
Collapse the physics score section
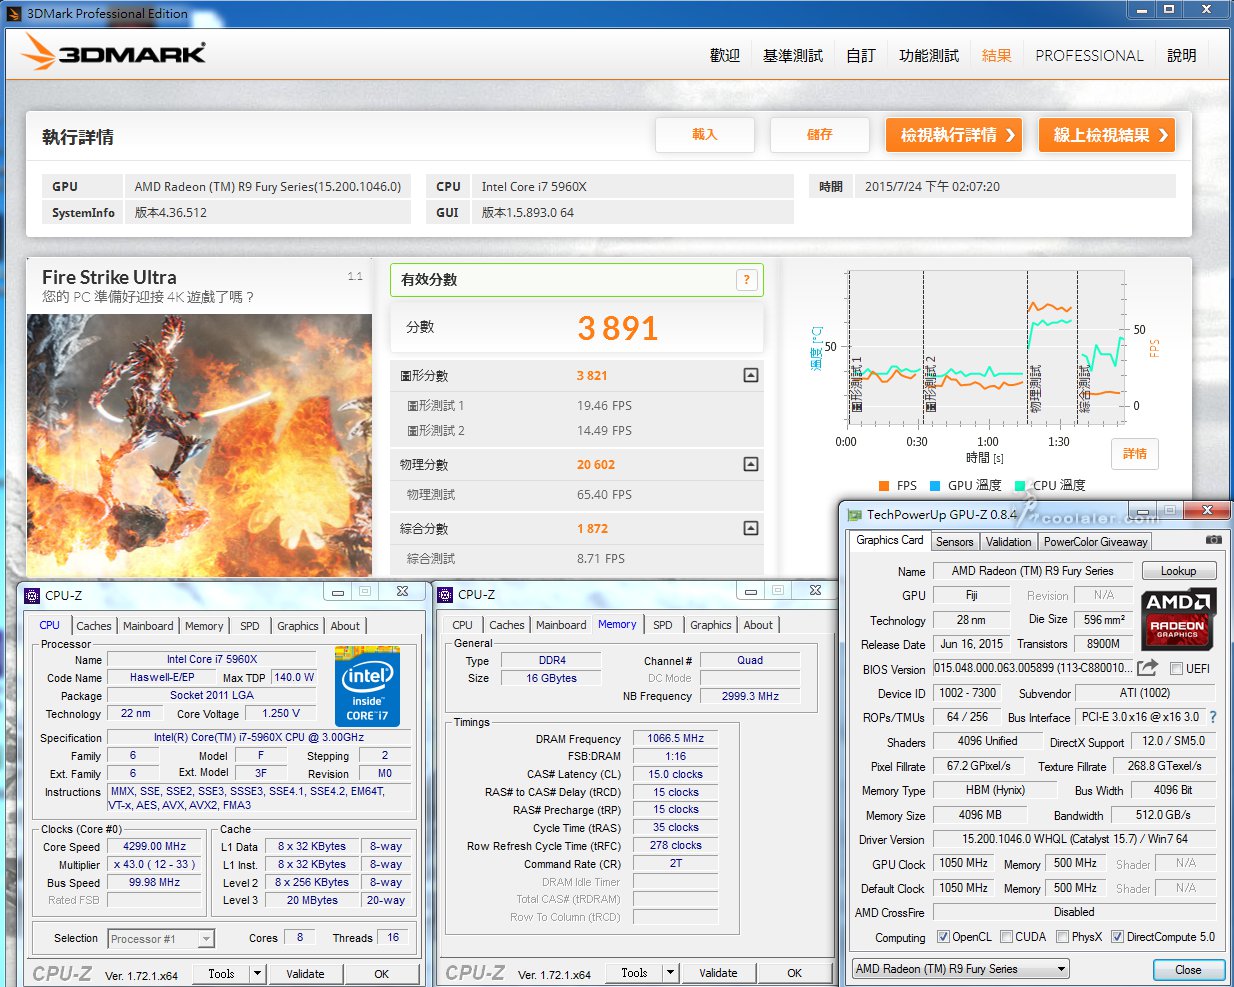751,464
